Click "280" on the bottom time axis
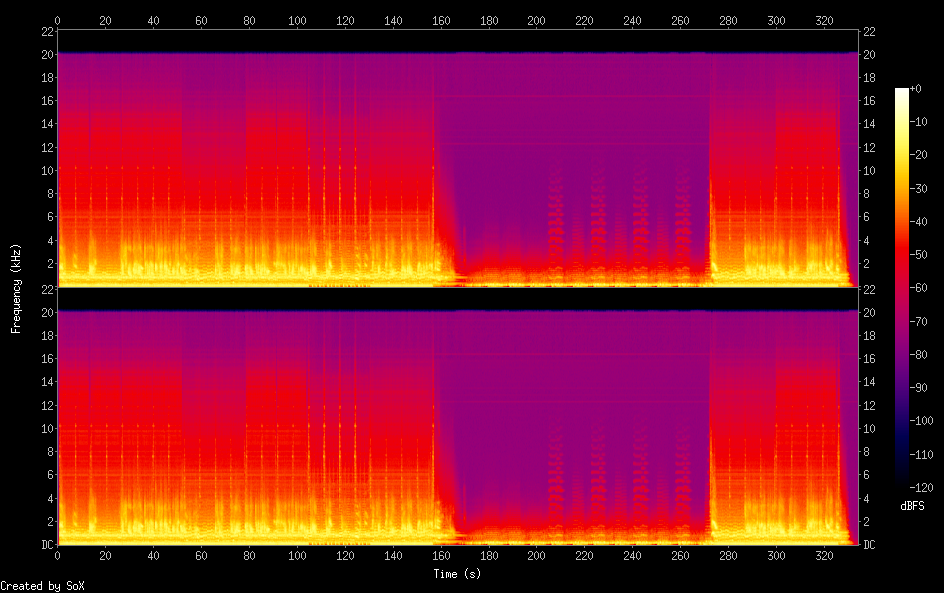Viewport: 944px width, 593px height. pos(728,556)
